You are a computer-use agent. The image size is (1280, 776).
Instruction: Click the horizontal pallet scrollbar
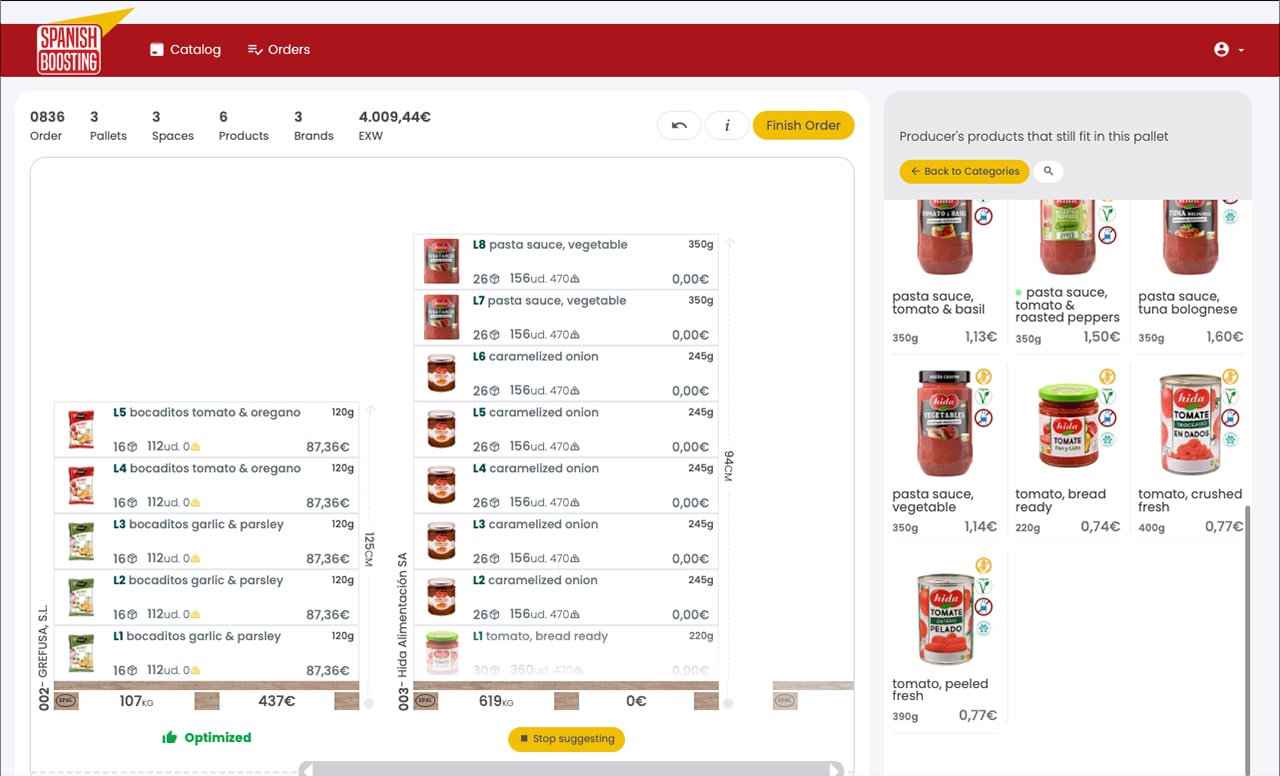(x=572, y=769)
